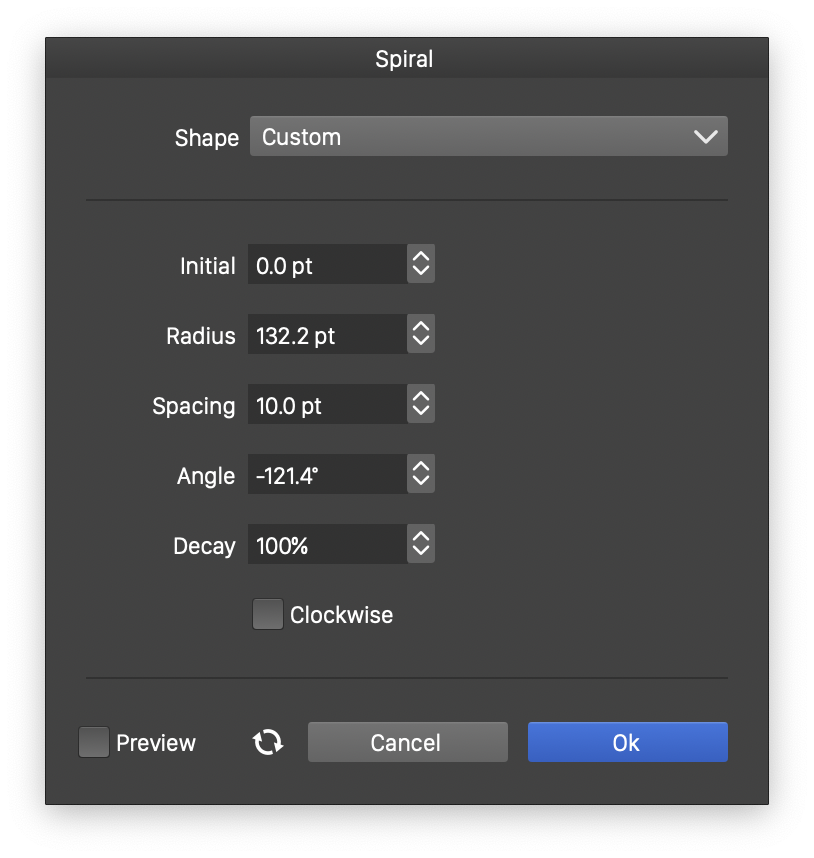Decrease the Spacing value with down arrow
Viewport: 814px width, 858px height.
click(421, 412)
